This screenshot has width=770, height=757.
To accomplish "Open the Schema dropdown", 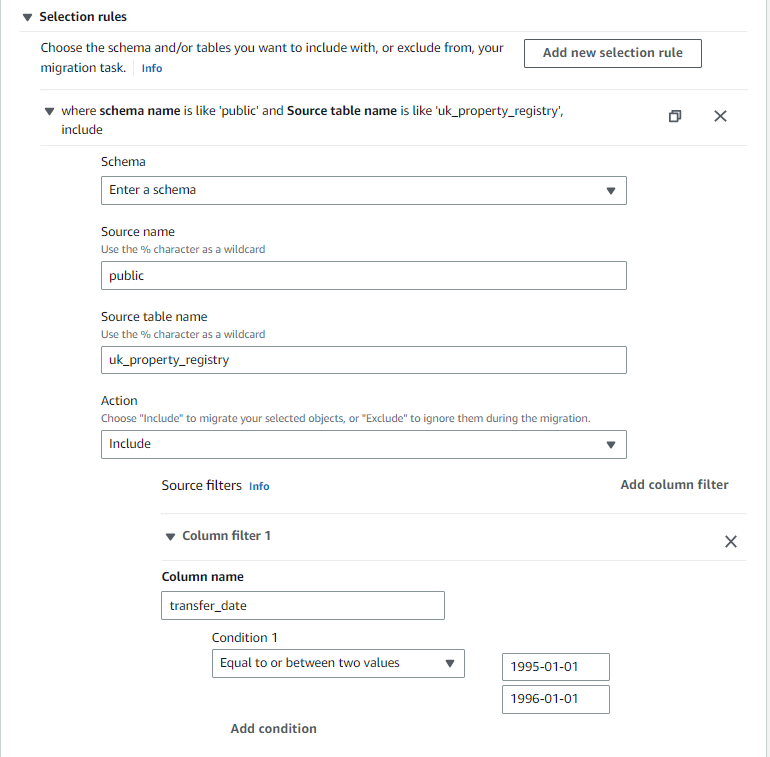I will [363, 190].
